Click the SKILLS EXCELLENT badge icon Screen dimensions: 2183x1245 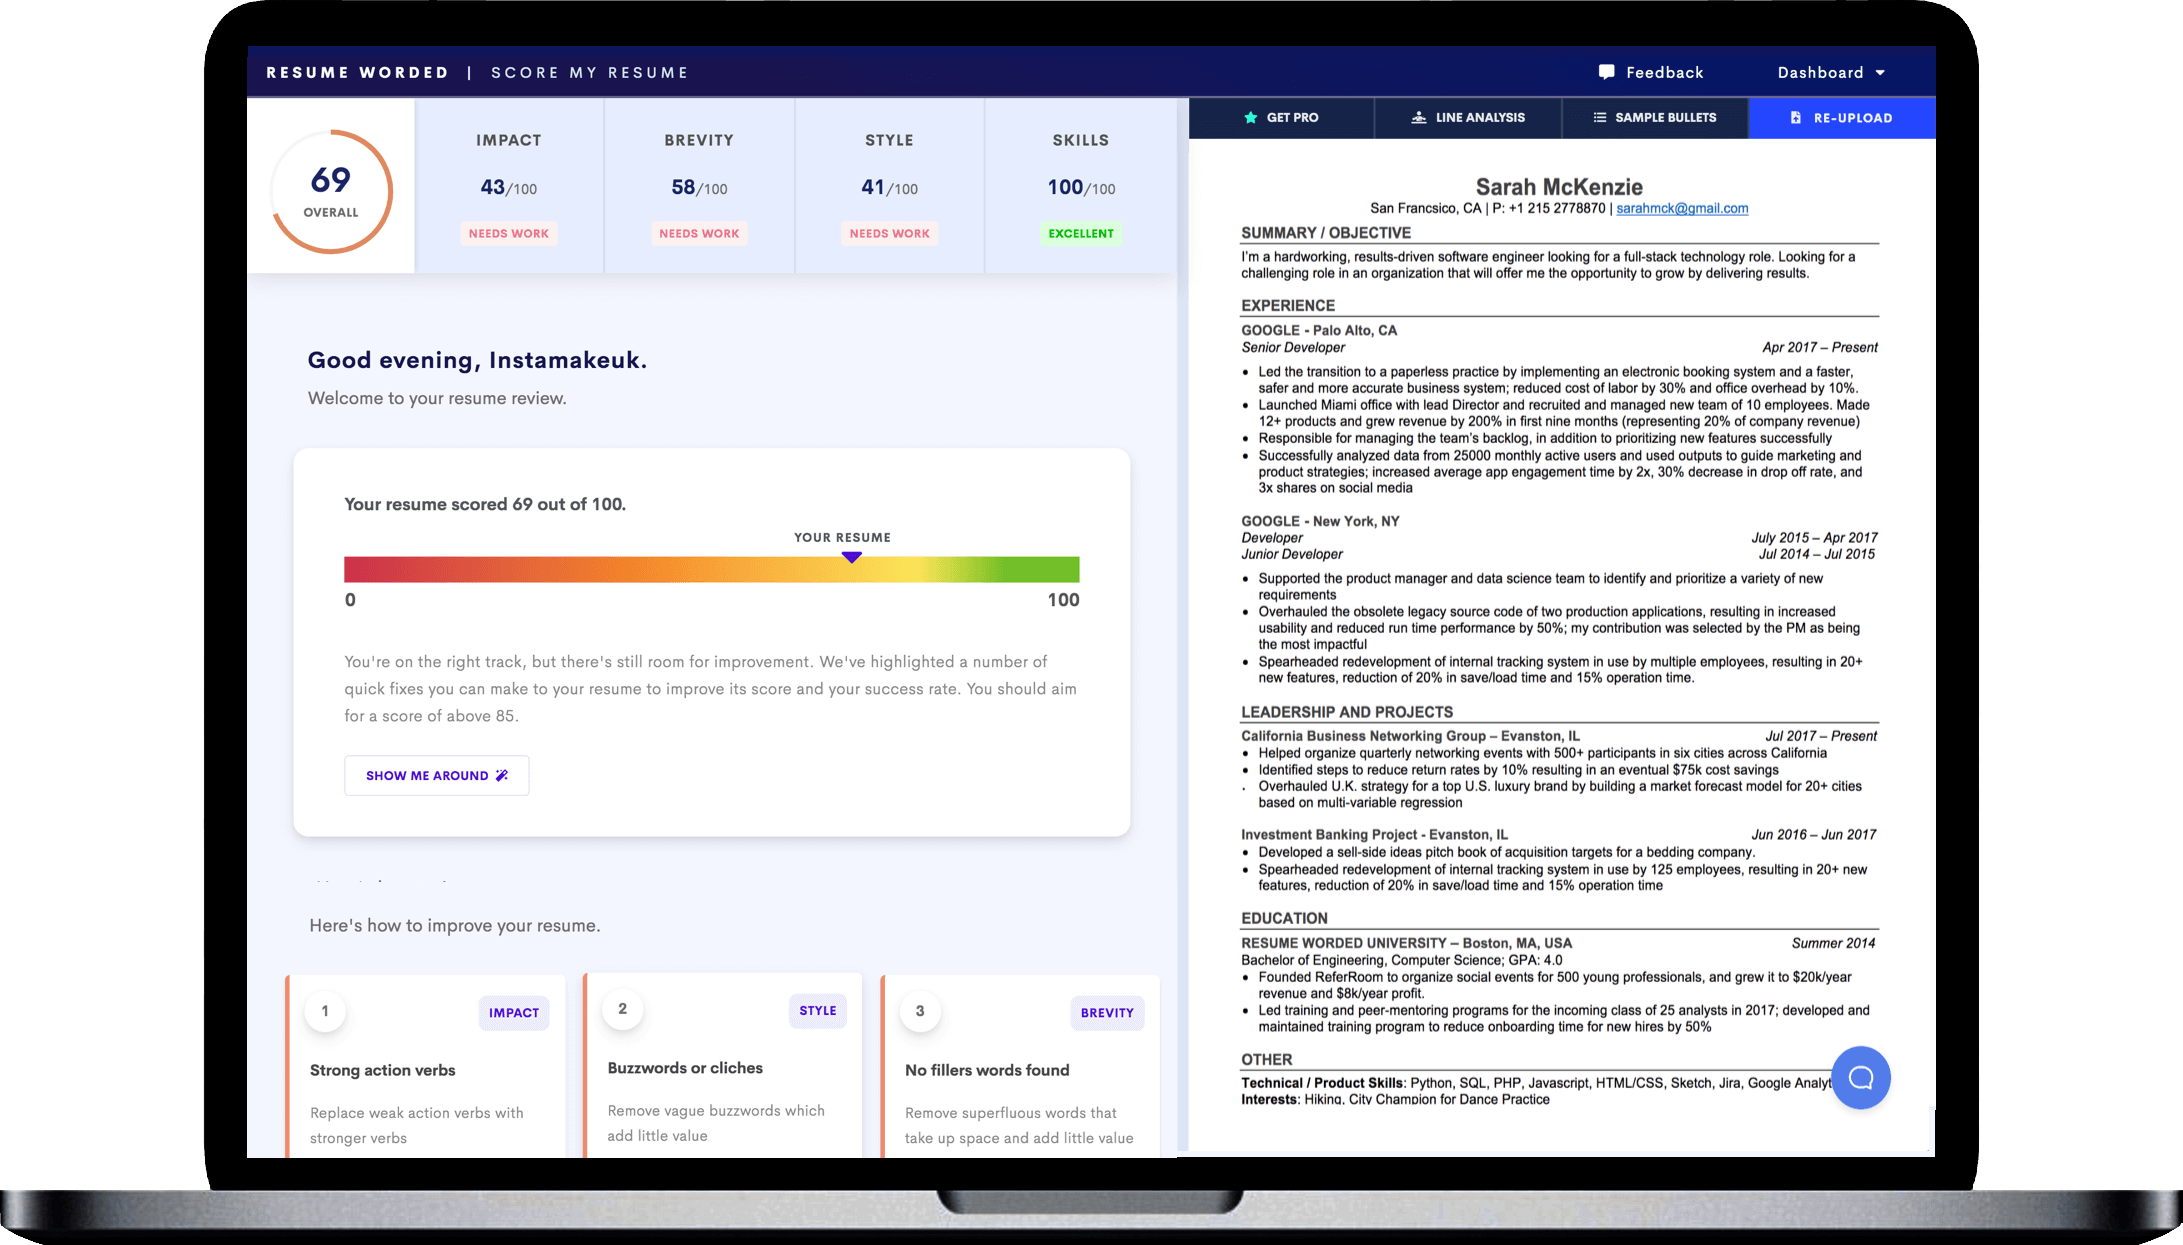tap(1078, 234)
